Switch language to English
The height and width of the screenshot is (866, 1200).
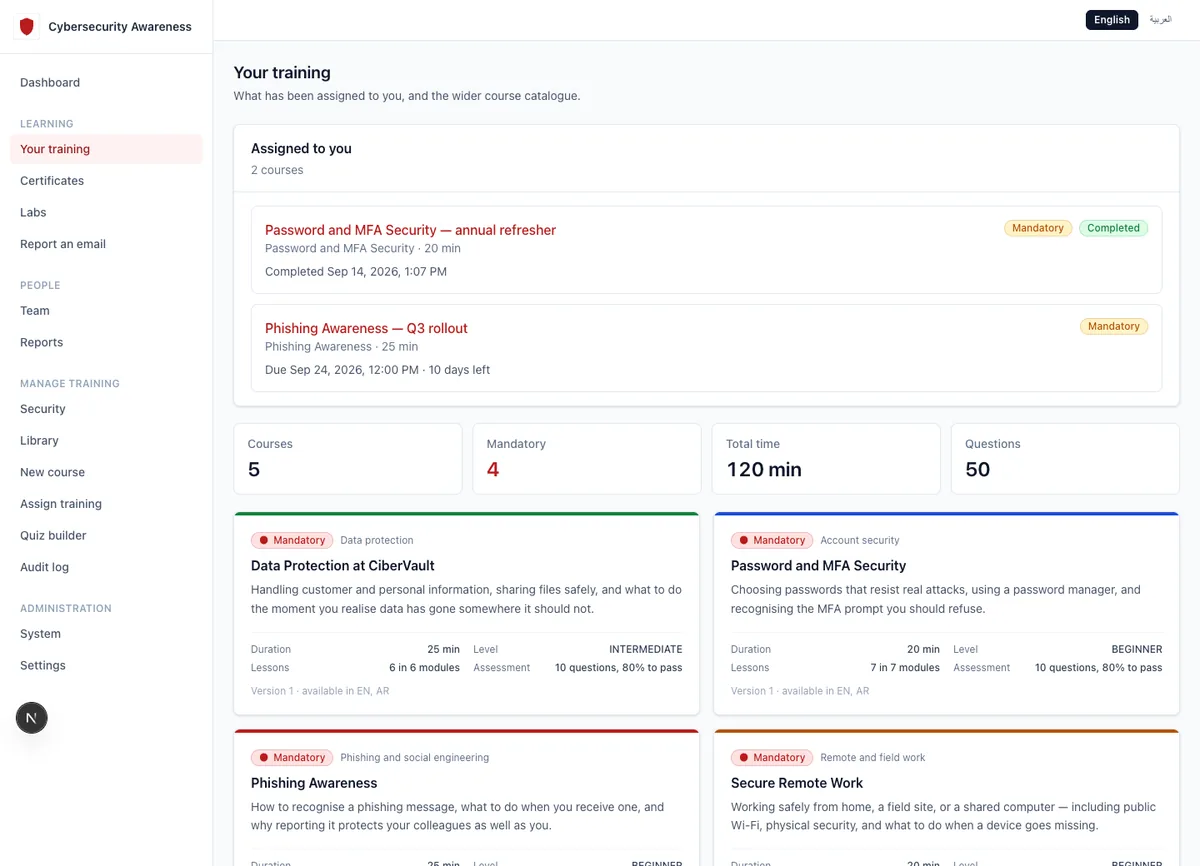[1111, 20]
